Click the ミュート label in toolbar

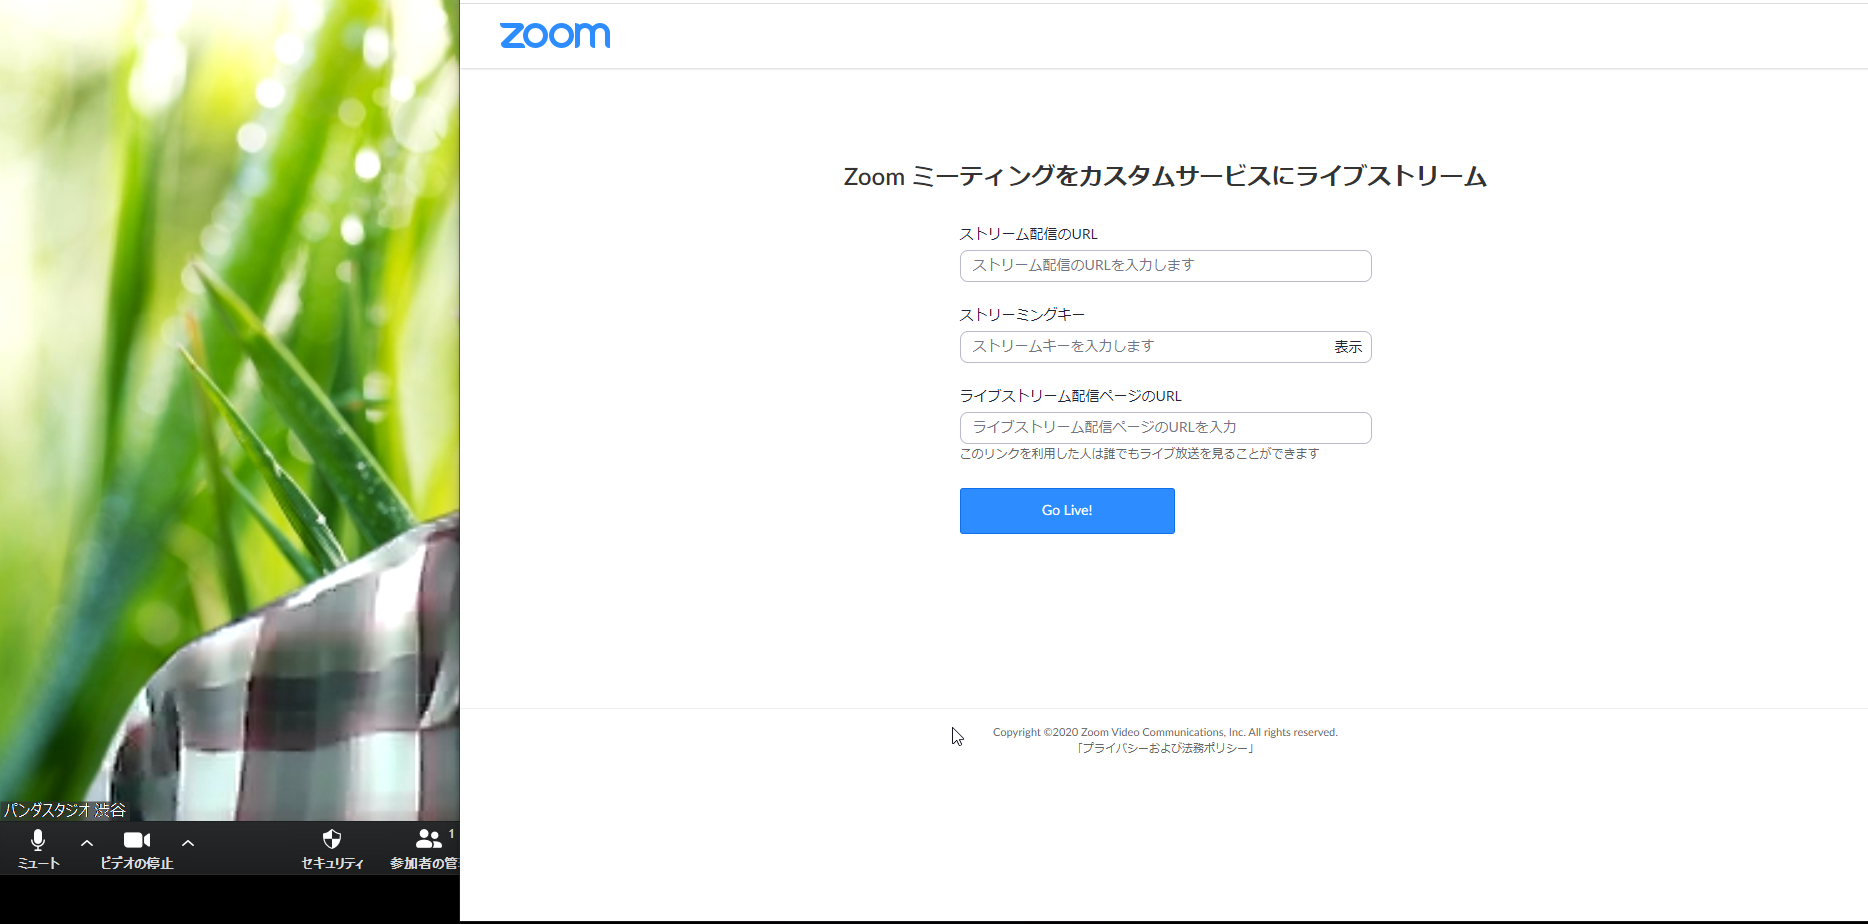point(39,863)
